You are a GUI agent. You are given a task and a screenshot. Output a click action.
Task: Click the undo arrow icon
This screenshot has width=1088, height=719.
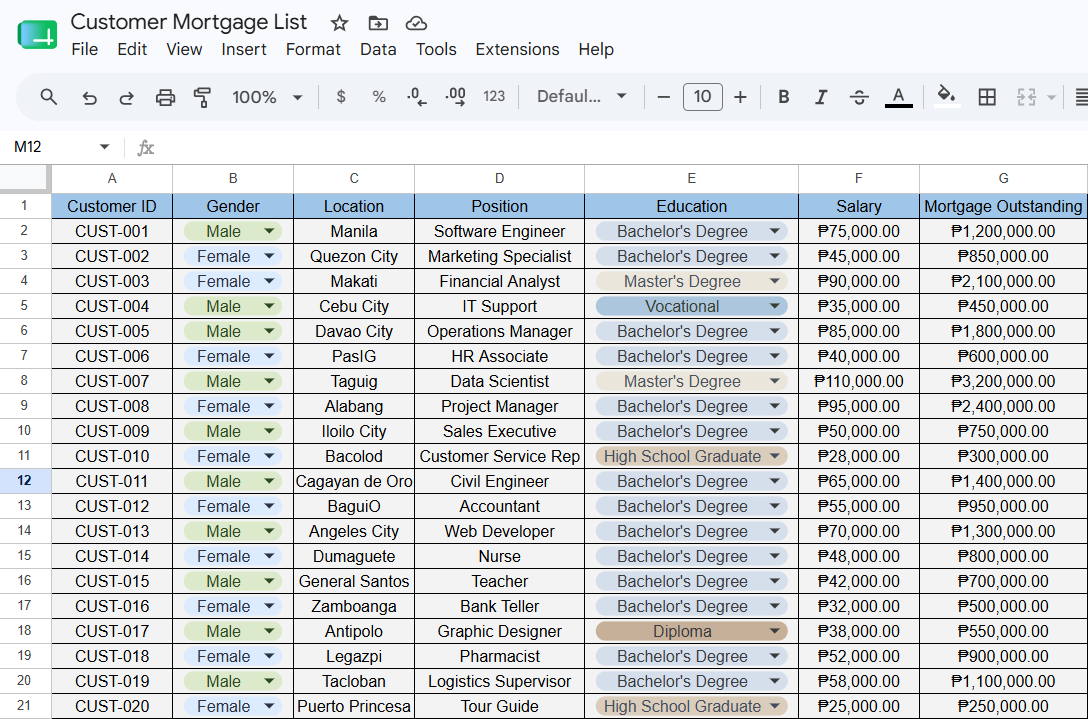tap(89, 97)
